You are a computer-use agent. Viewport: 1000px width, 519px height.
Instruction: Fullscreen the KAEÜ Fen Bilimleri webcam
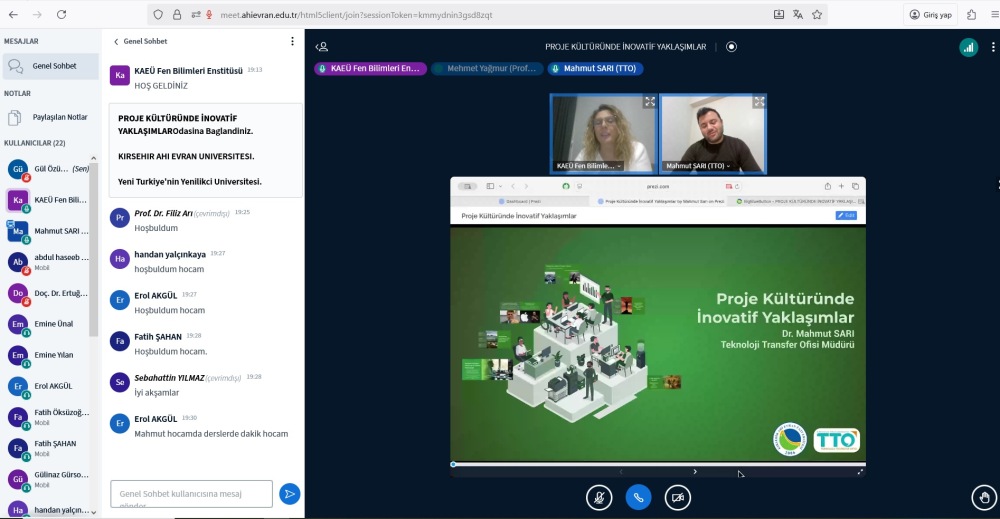(x=649, y=102)
